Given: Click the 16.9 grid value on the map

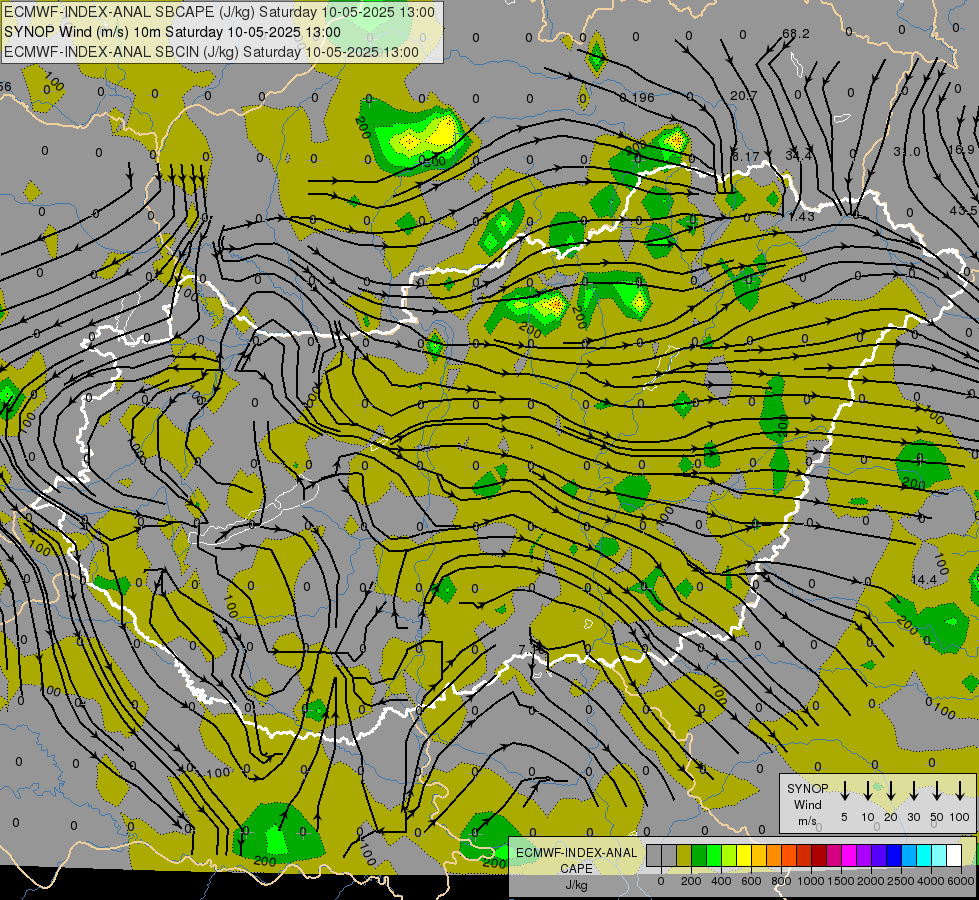Looking at the screenshot, I should [961, 149].
